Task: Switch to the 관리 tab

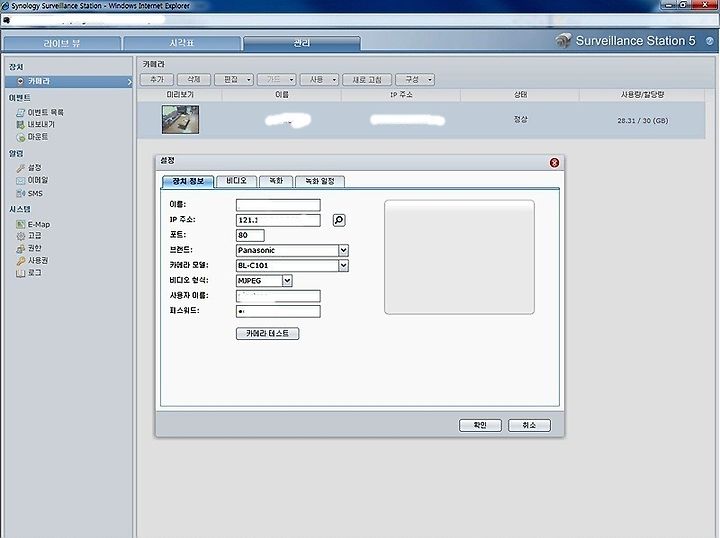Action: (x=302, y=43)
